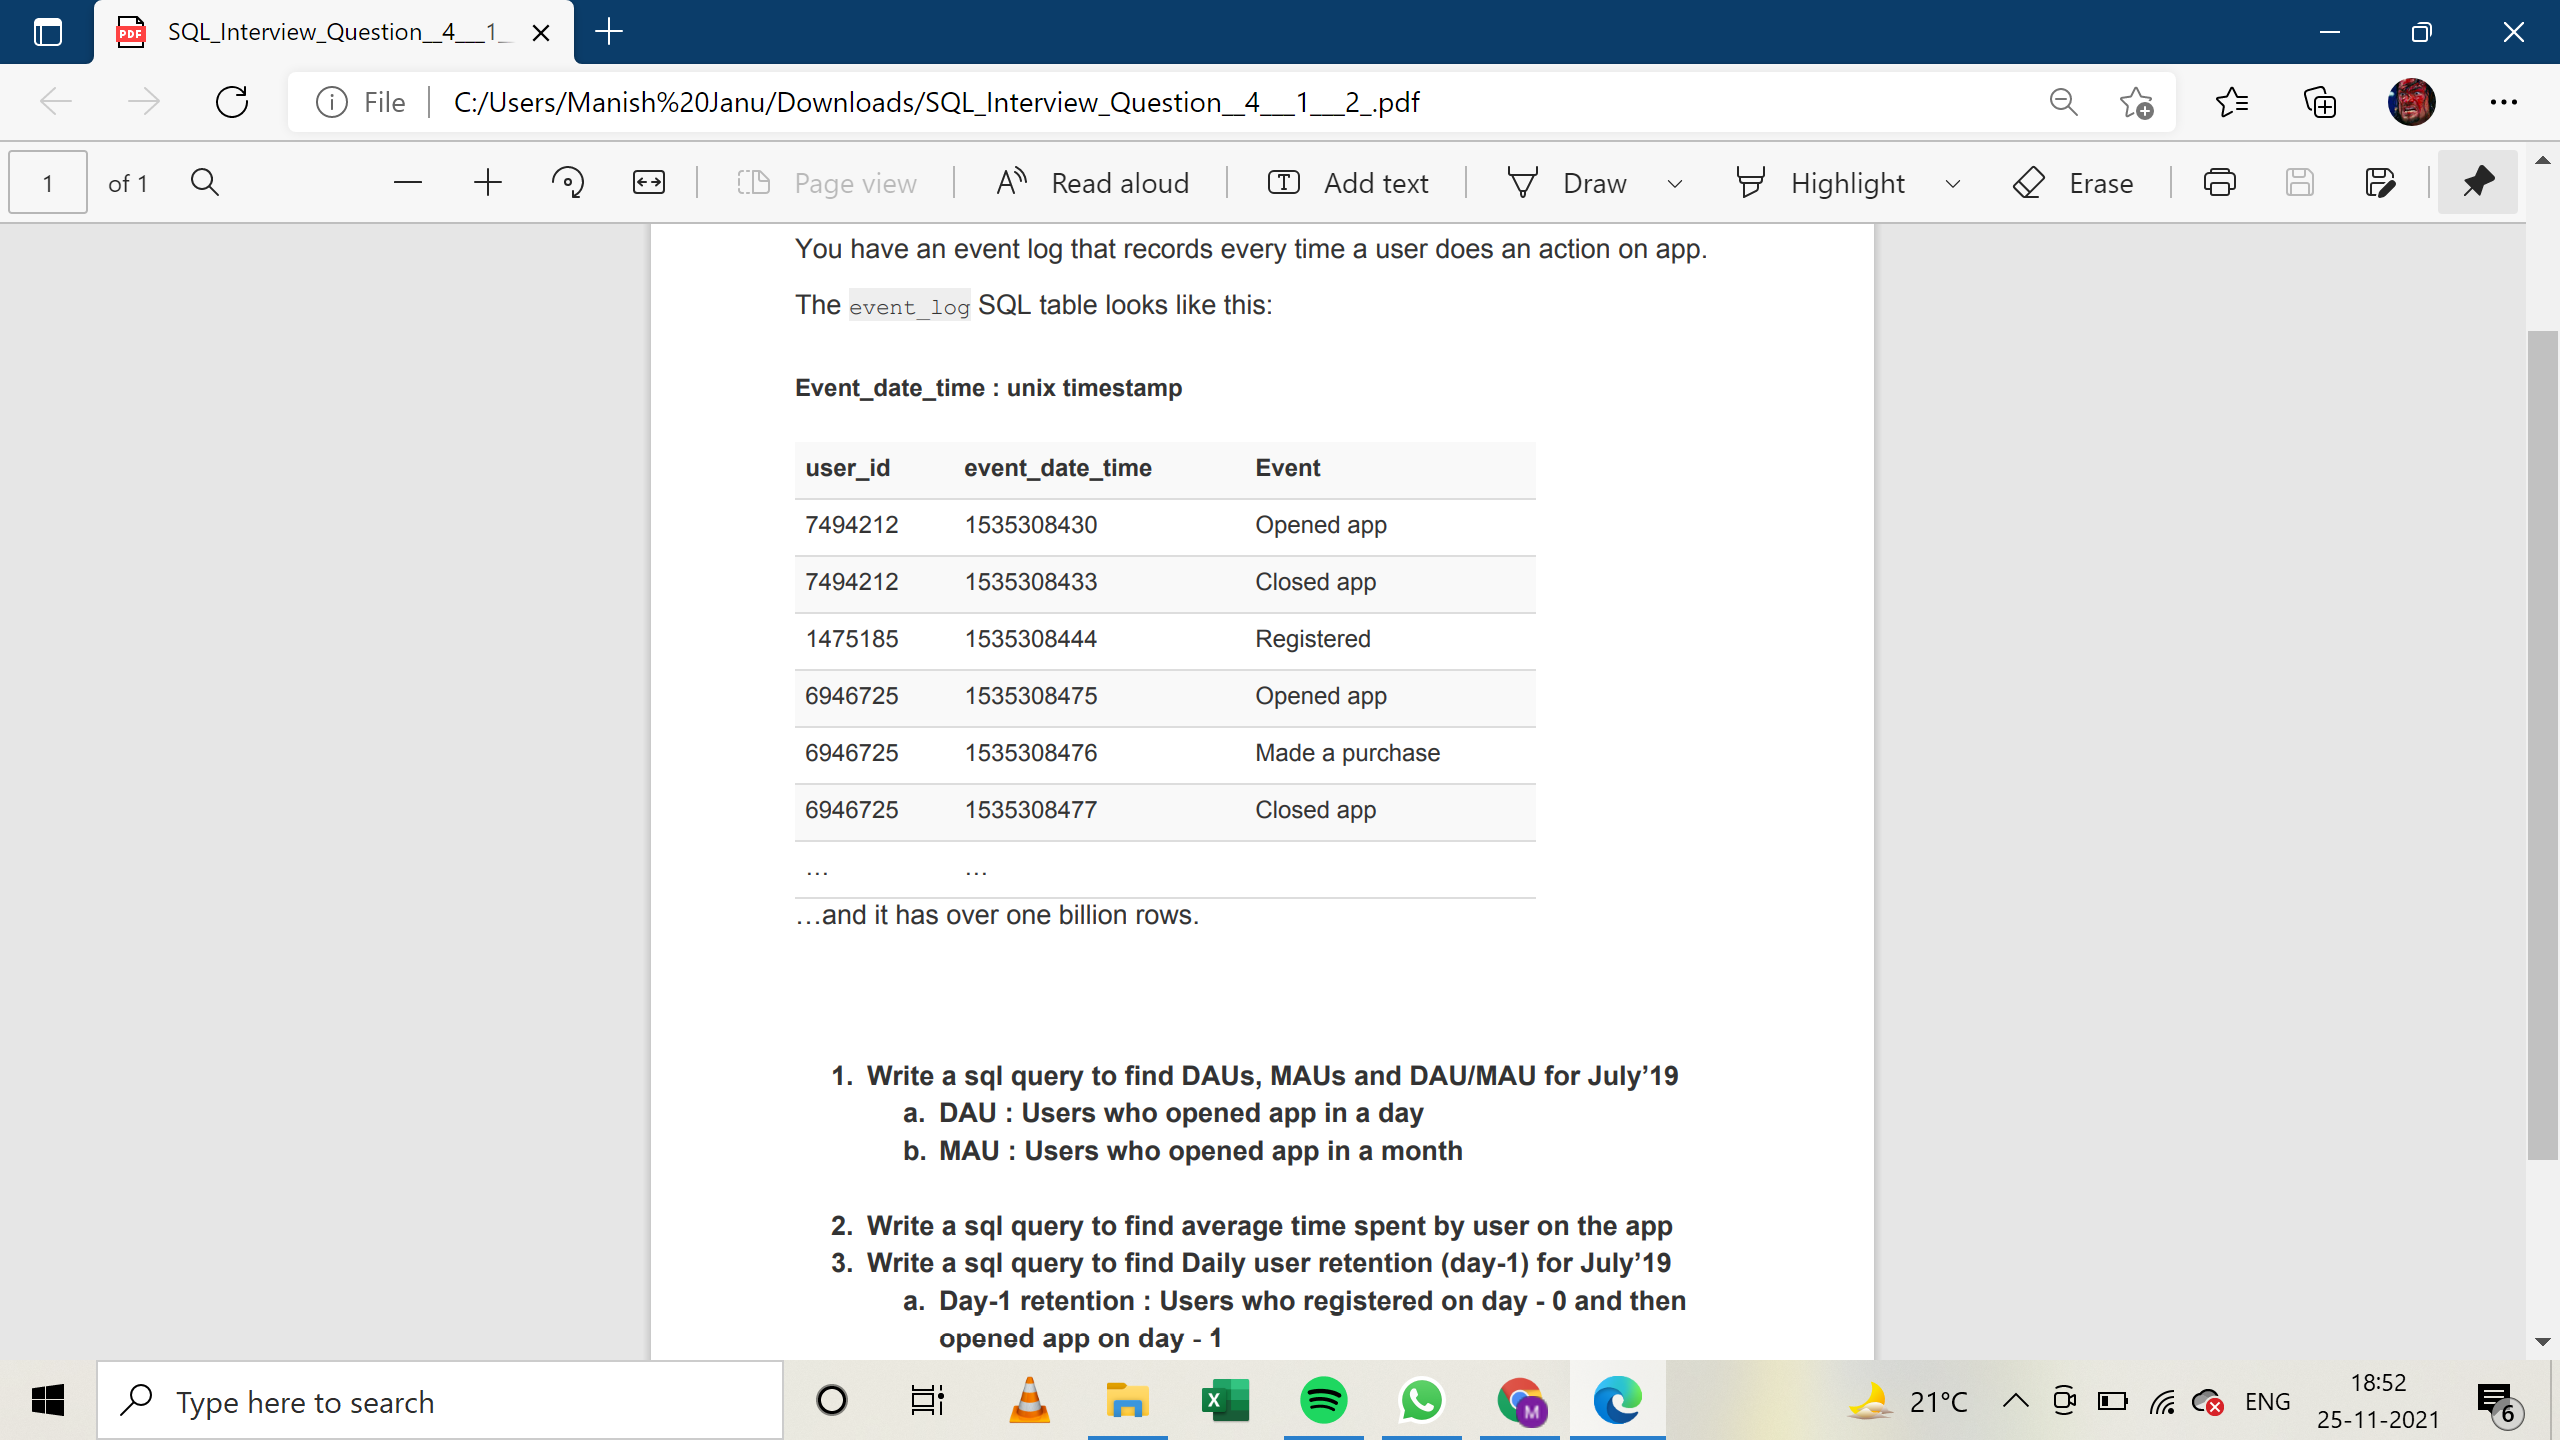The width and height of the screenshot is (2560, 1440).
Task: Toggle fit to page view
Action: click(648, 182)
